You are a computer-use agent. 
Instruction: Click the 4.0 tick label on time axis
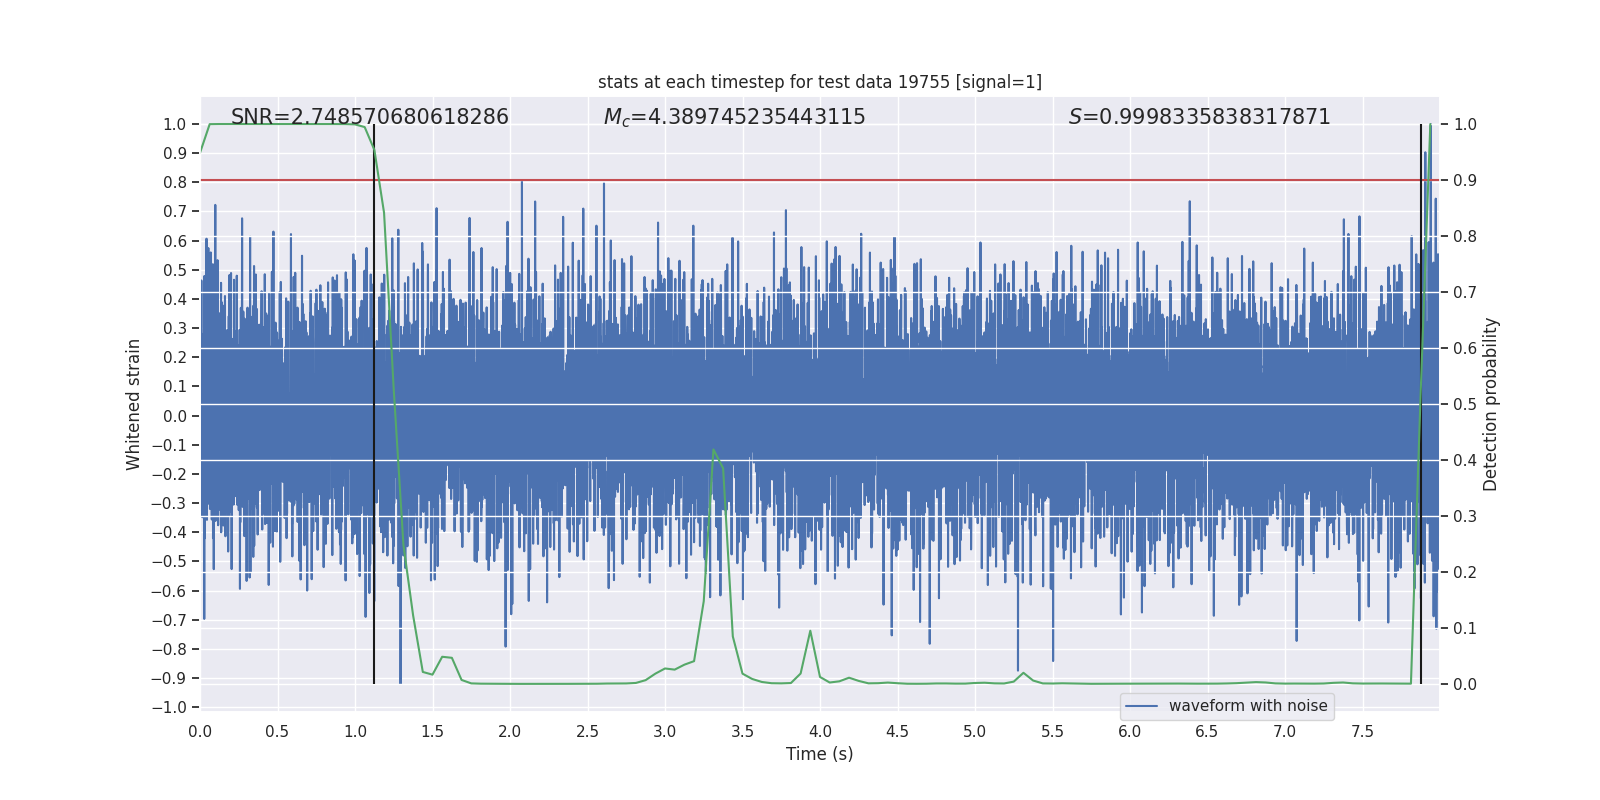pos(820,732)
